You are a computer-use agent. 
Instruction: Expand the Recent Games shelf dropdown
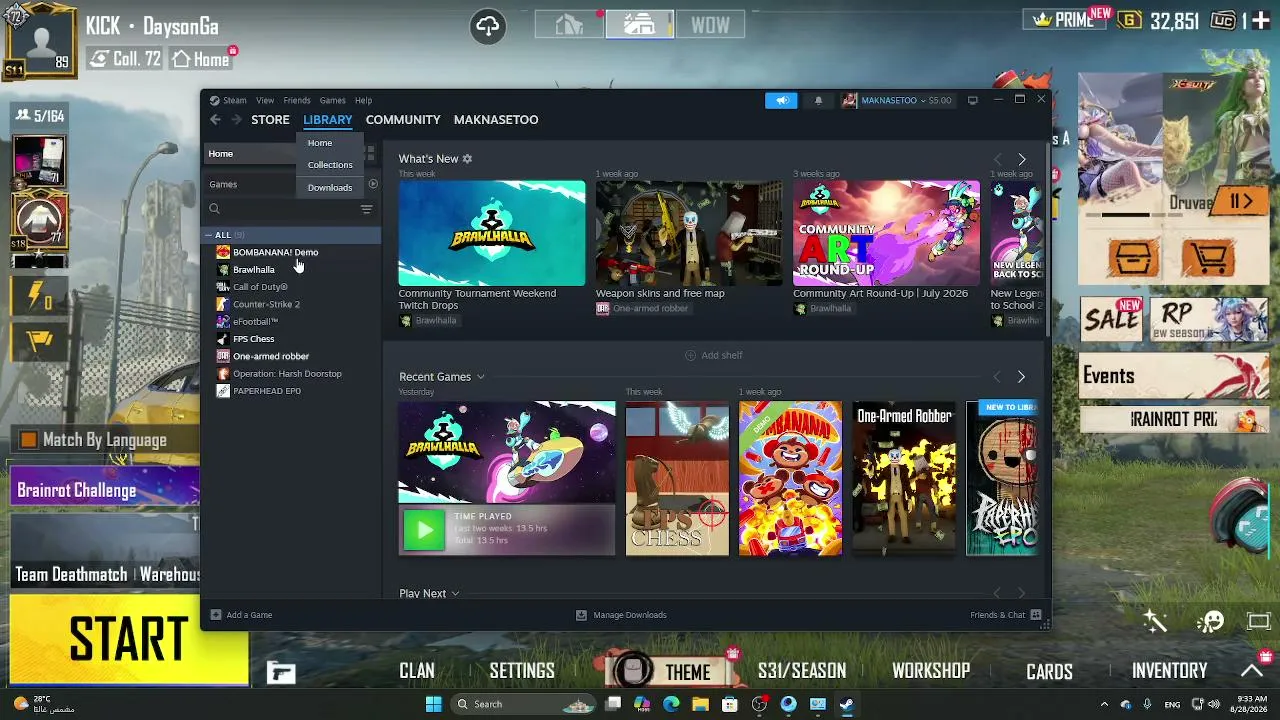(x=481, y=377)
